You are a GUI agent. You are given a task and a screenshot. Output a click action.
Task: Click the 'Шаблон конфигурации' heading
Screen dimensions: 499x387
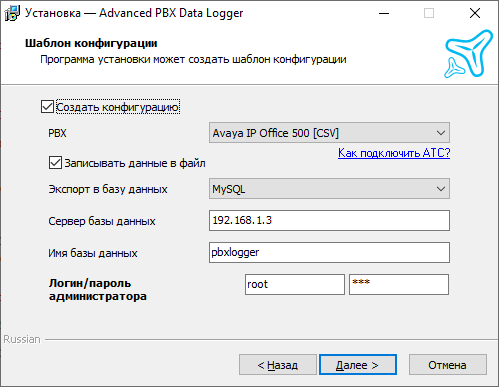(91, 43)
